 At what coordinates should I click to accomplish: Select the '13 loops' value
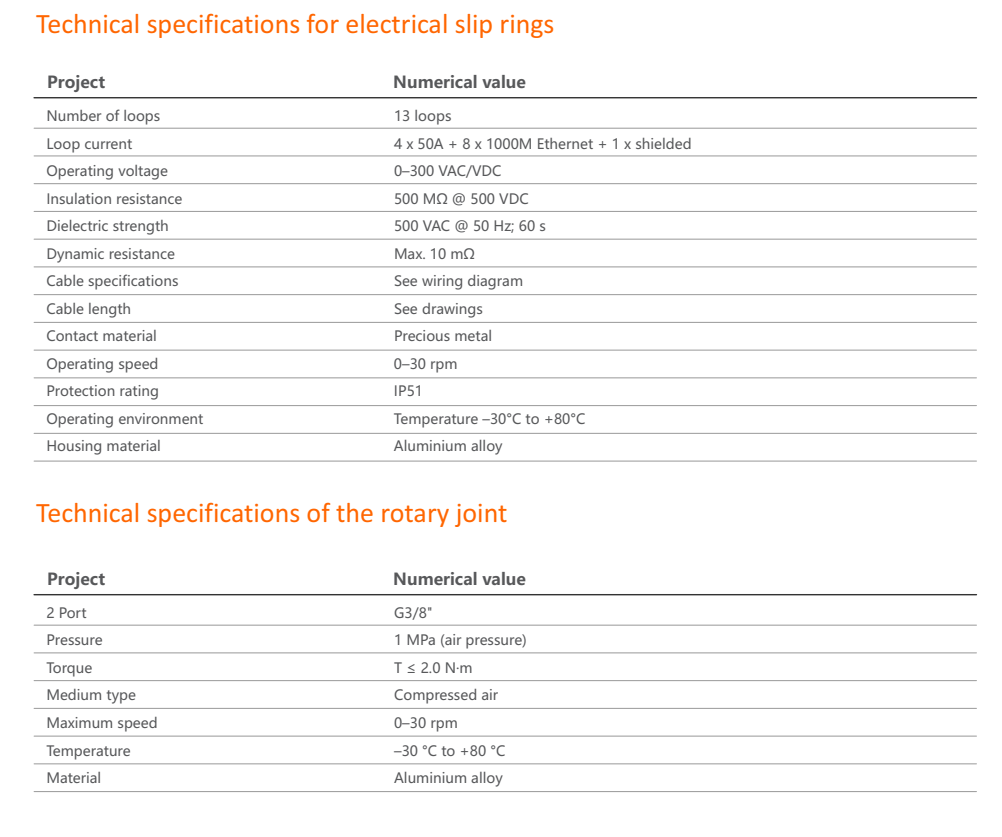422,116
